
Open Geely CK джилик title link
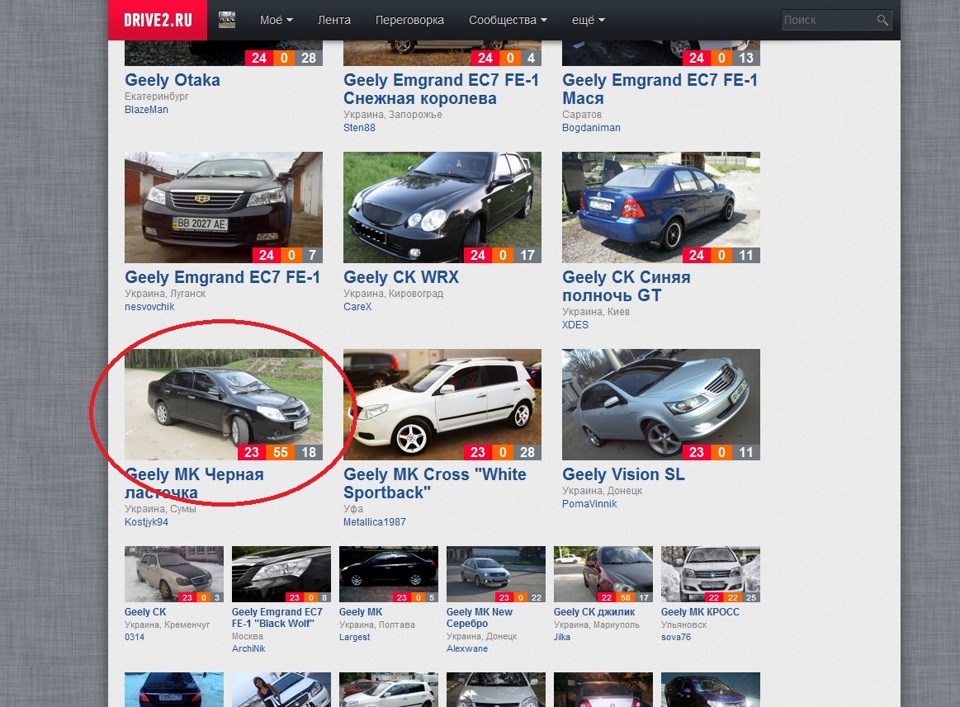(594, 612)
